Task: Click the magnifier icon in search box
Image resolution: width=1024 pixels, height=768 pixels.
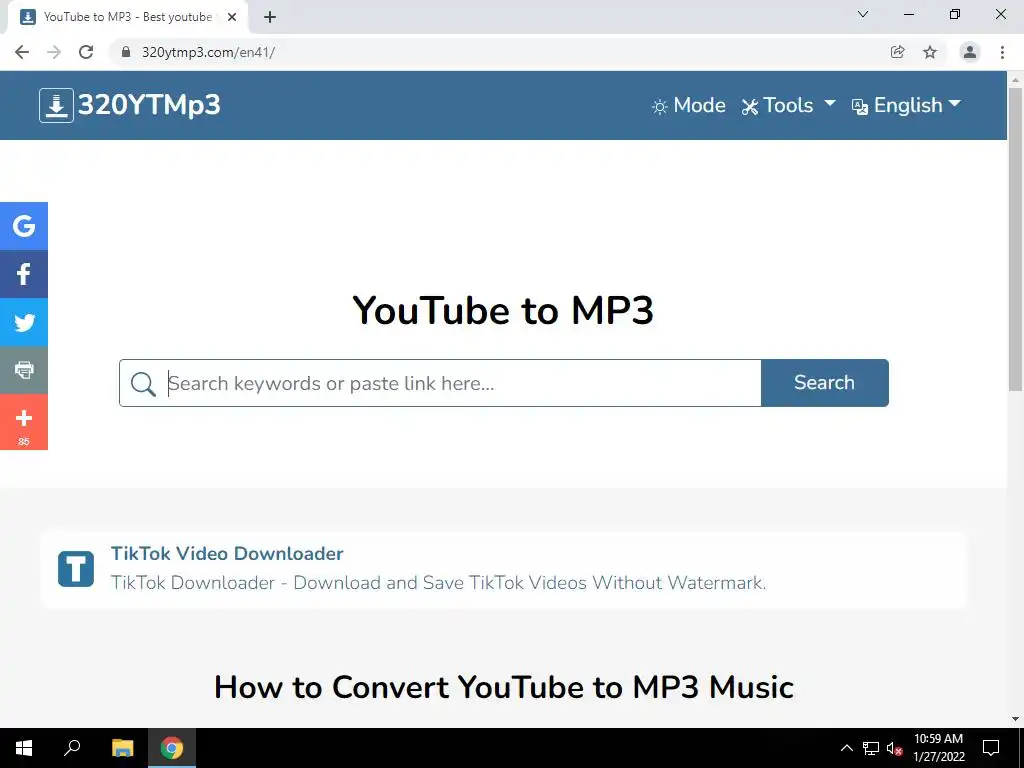Action: [x=143, y=383]
